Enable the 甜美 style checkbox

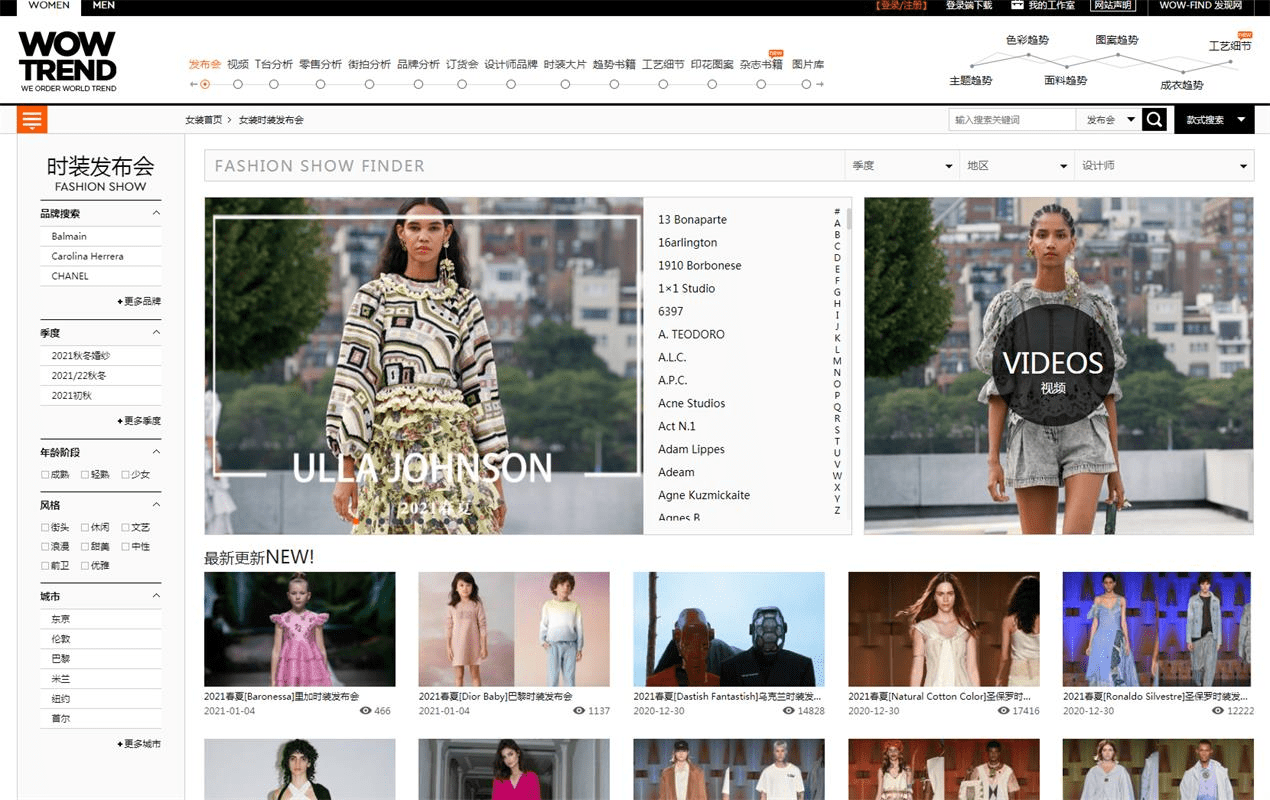(85, 547)
